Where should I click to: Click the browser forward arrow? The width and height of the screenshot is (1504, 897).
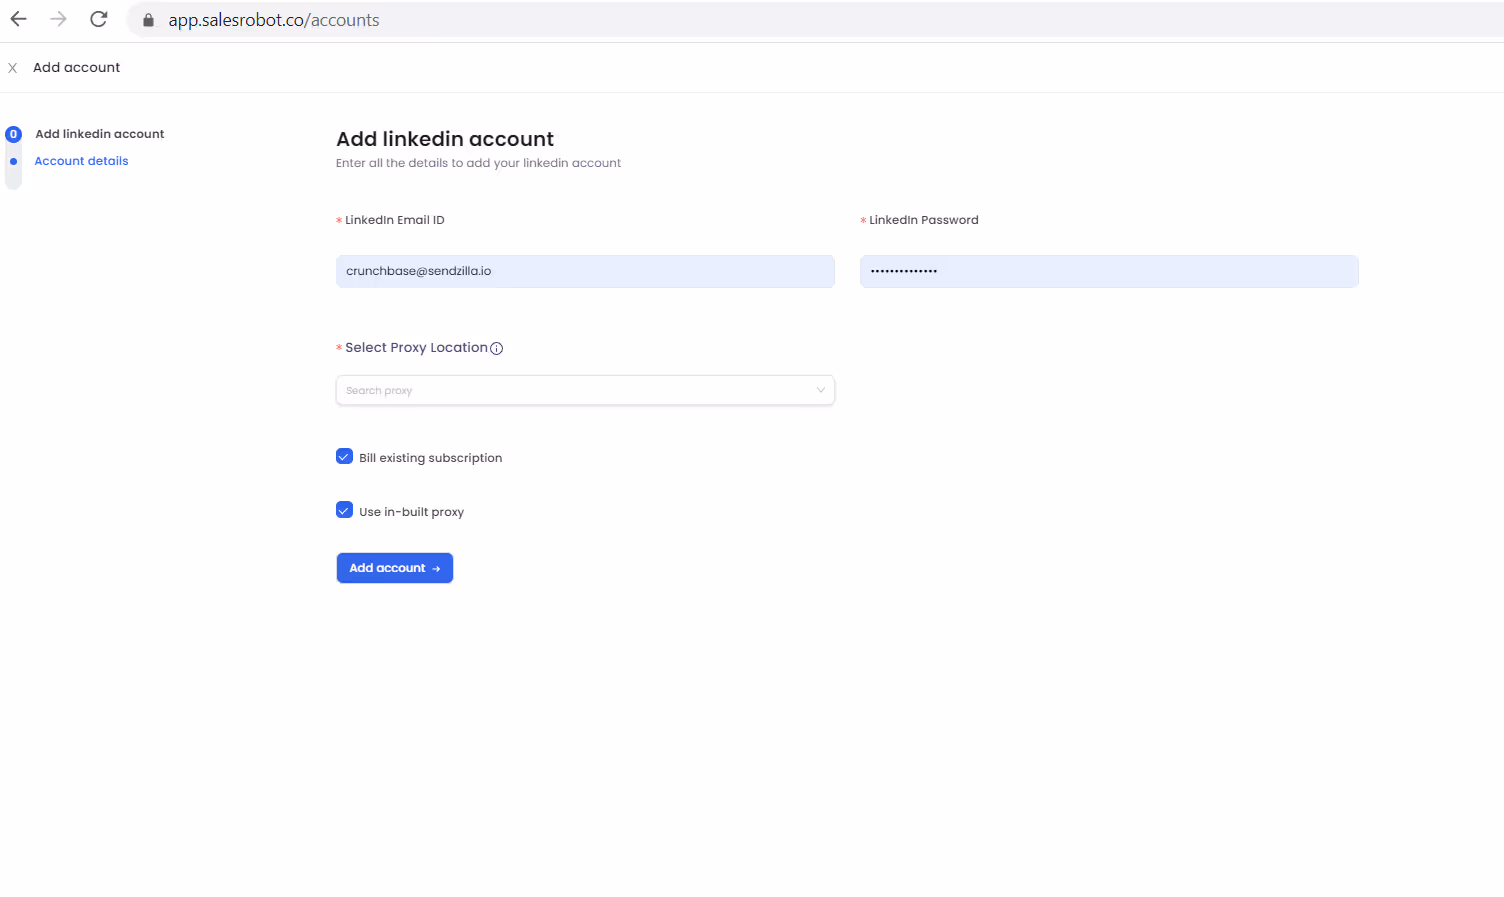pos(58,19)
